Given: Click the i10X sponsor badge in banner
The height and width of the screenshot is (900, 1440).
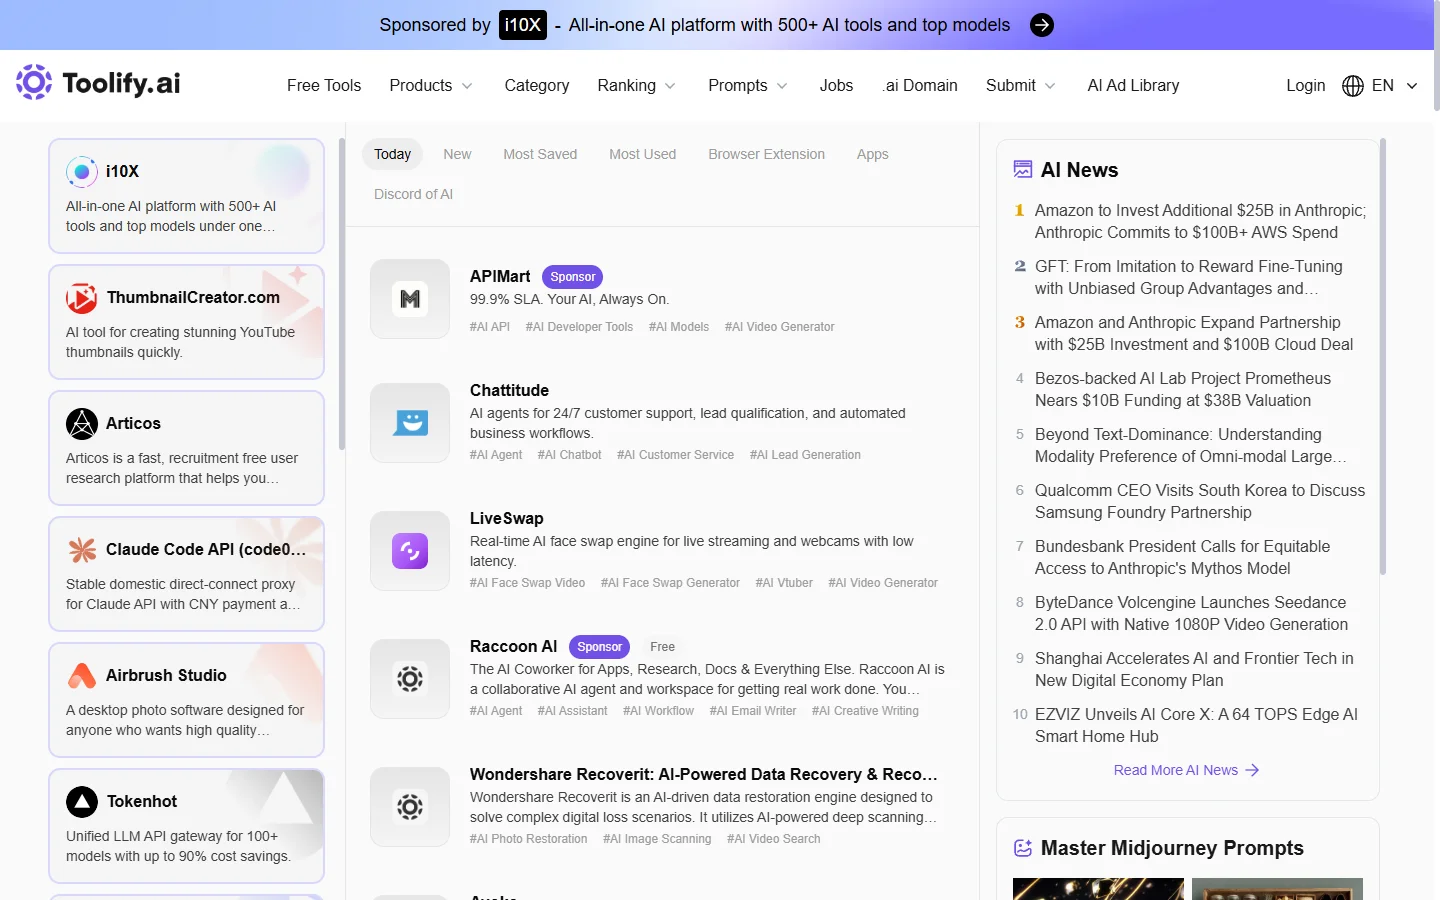Looking at the screenshot, I should (x=523, y=25).
